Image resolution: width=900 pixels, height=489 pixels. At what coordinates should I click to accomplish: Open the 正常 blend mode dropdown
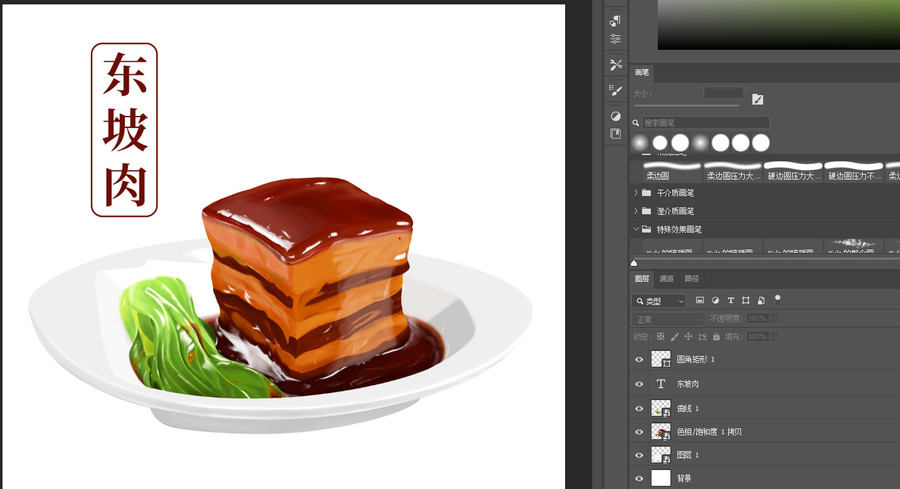[x=668, y=319]
